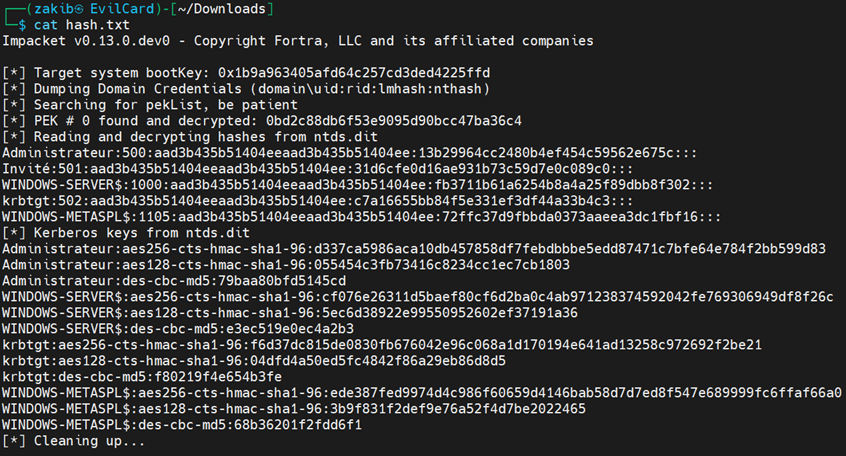This screenshot has height=456, width=846.
Task: Click the Impacket v0.13.0.dev0 copyright line
Action: 297,41
